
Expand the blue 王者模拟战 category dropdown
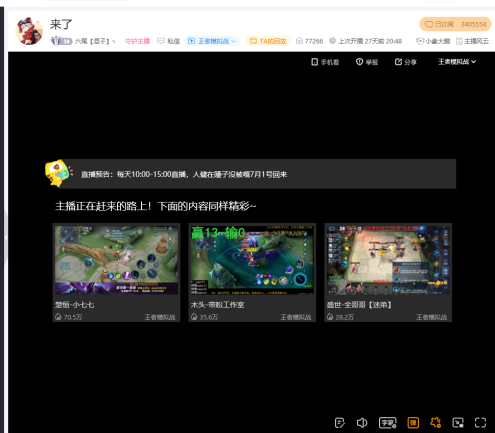click(x=212, y=41)
